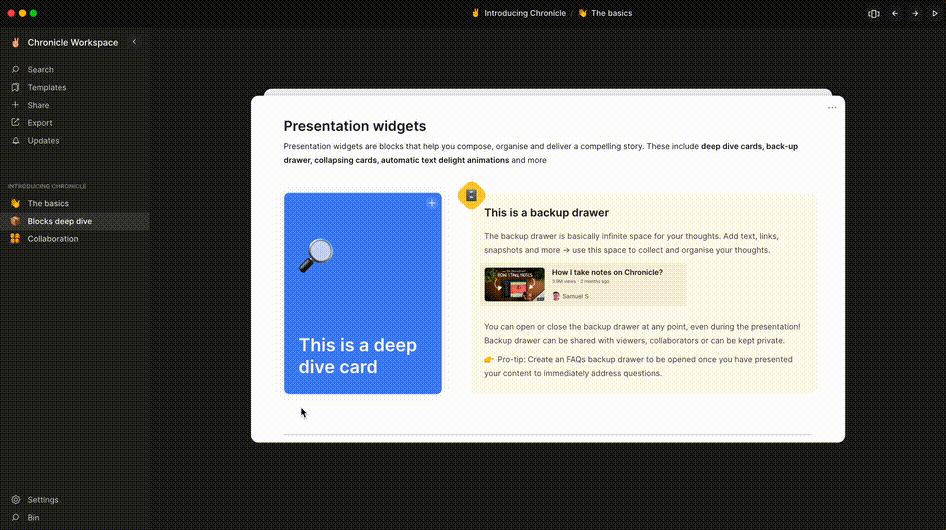Click the Search magnifier icon in sidebar

tap(16, 69)
